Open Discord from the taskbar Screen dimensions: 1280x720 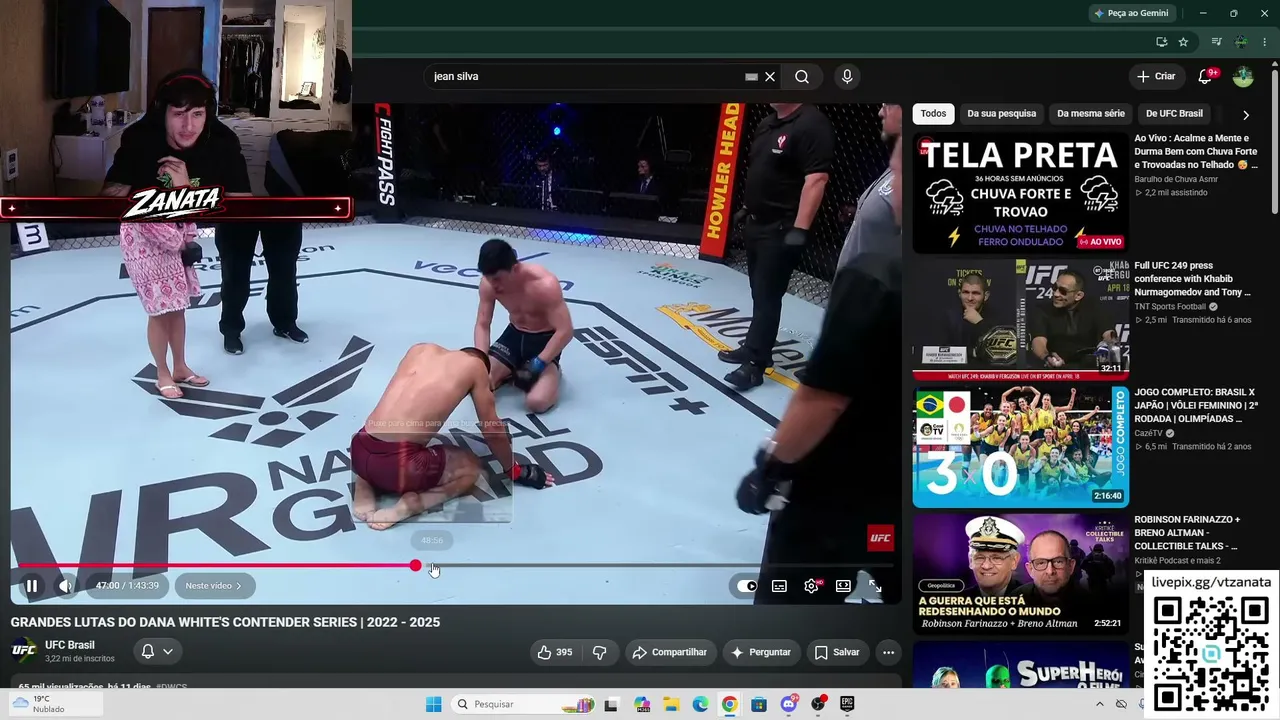click(789, 704)
